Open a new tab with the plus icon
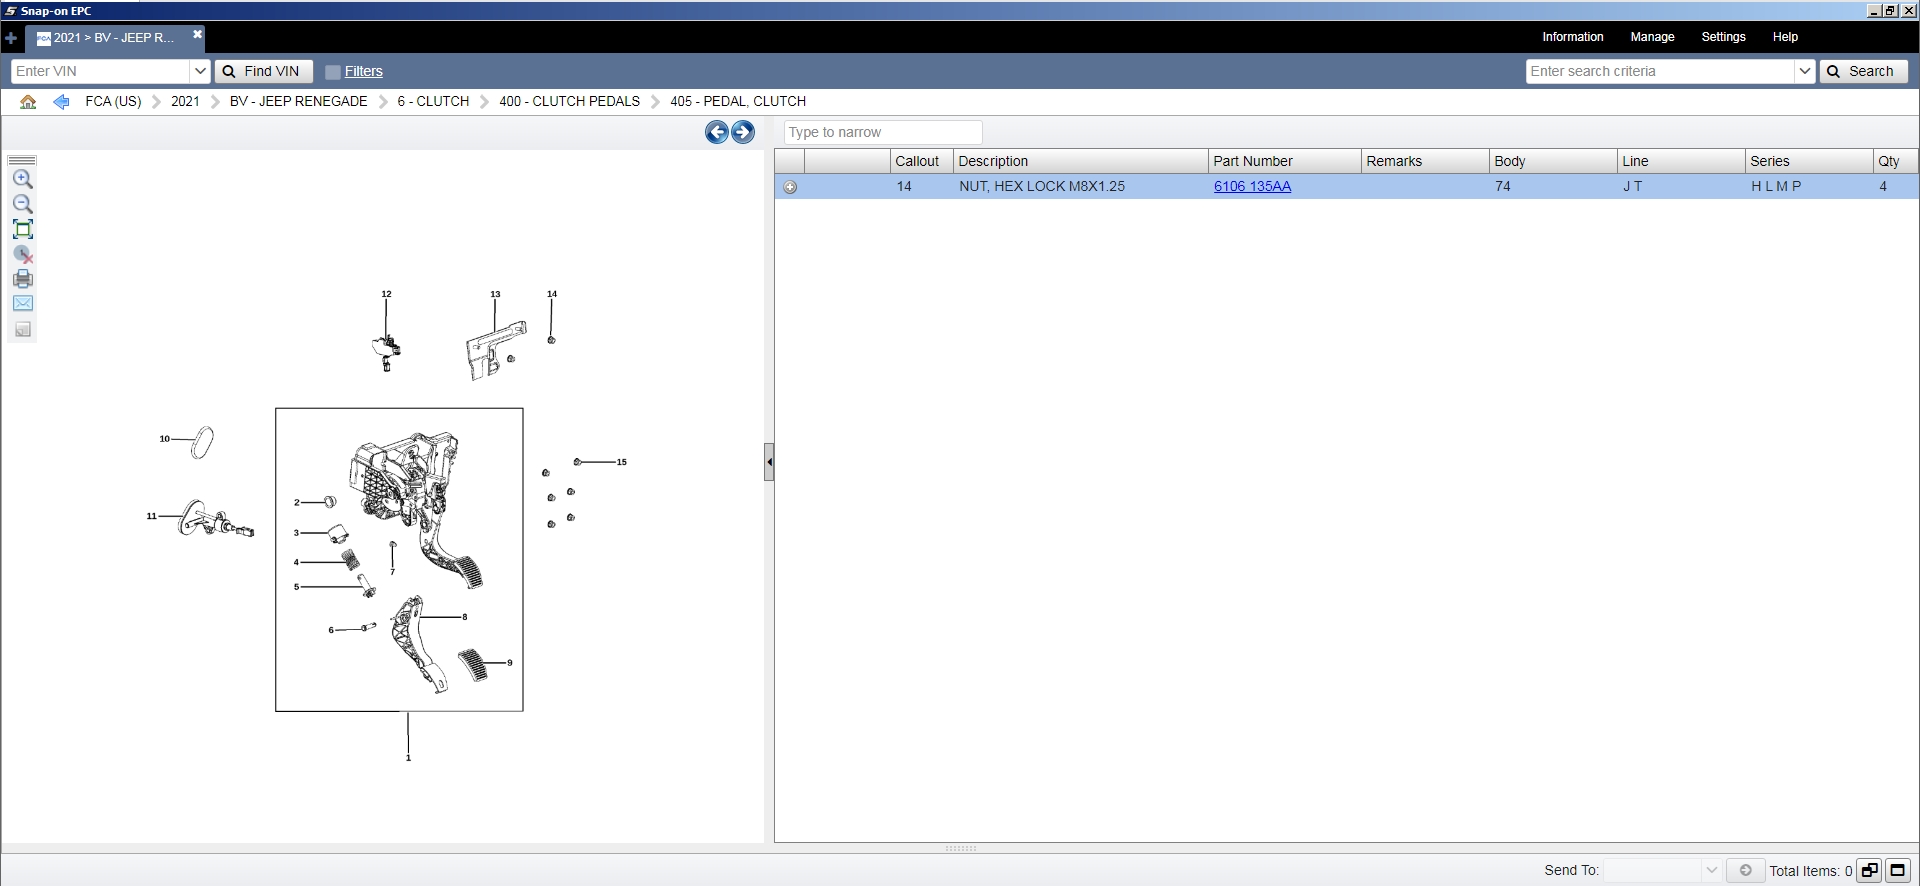Image resolution: width=1920 pixels, height=886 pixels. [x=11, y=38]
